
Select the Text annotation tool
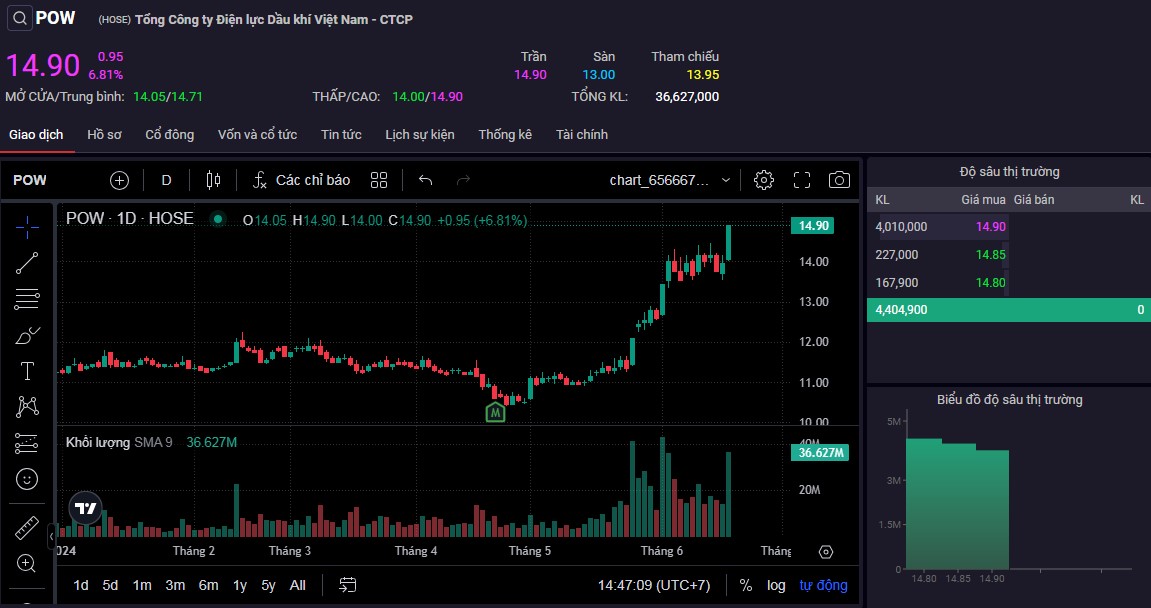point(27,371)
